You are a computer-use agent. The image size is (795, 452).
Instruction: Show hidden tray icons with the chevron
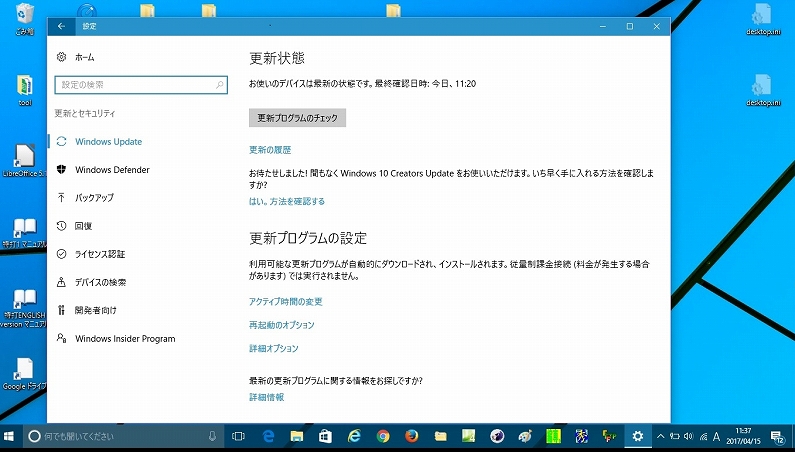pyautogui.click(x=660, y=436)
